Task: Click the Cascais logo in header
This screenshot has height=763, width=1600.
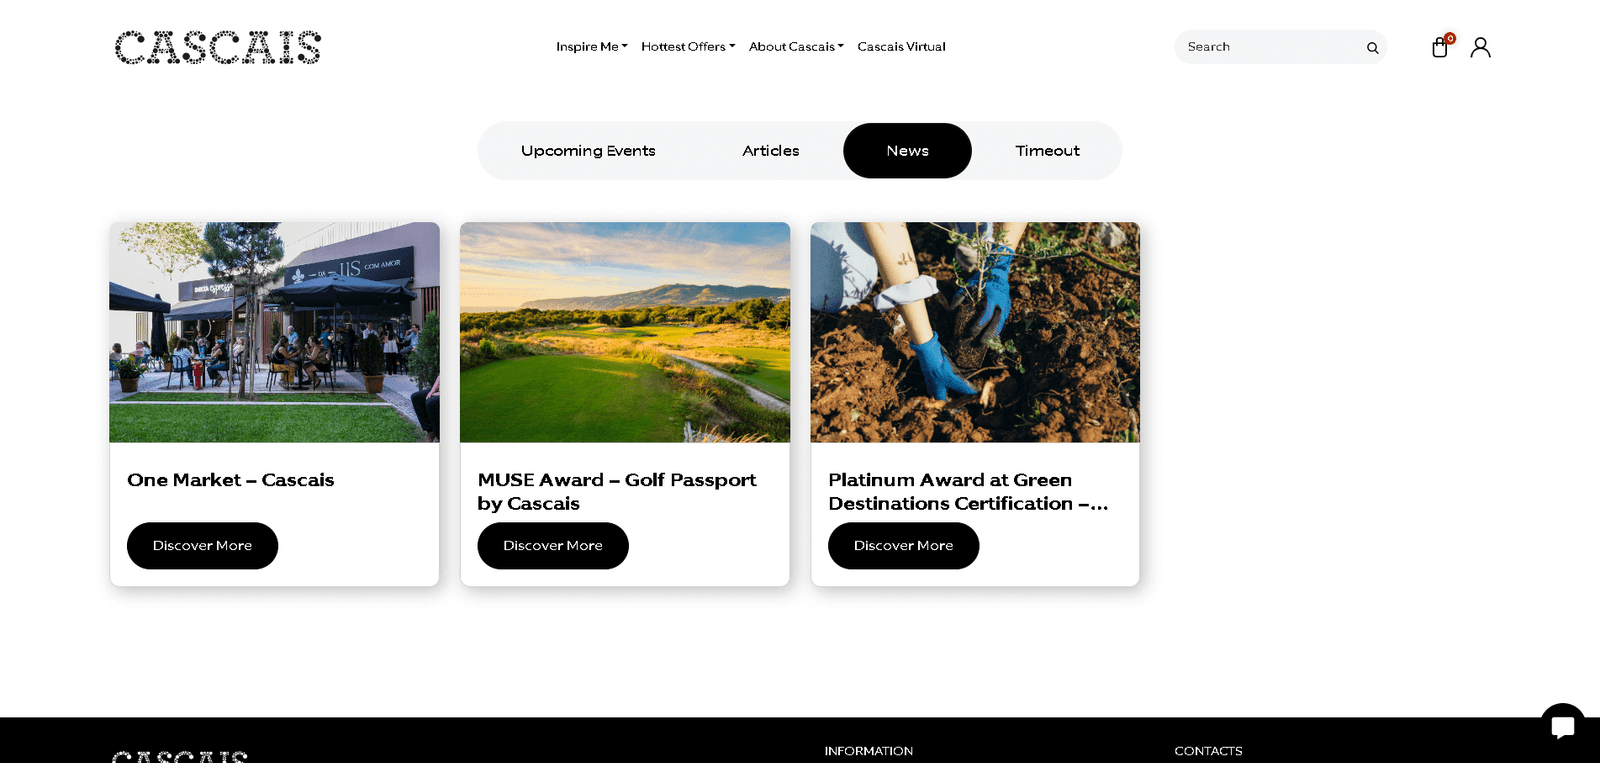Action: 218,47
